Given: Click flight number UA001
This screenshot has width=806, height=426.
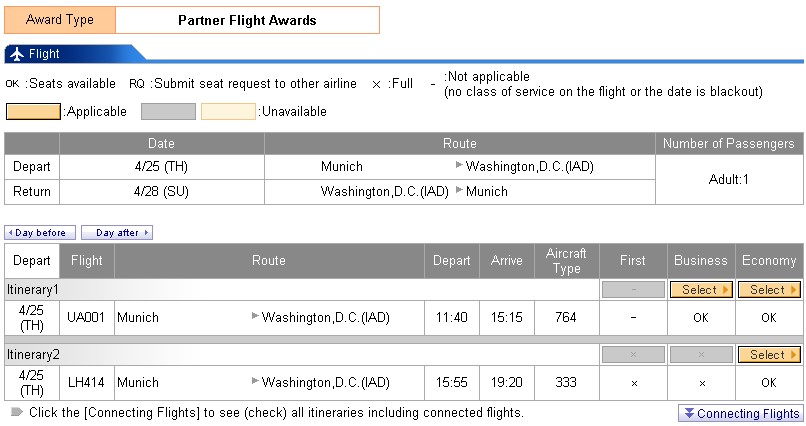Looking at the screenshot, I should pos(86,318).
